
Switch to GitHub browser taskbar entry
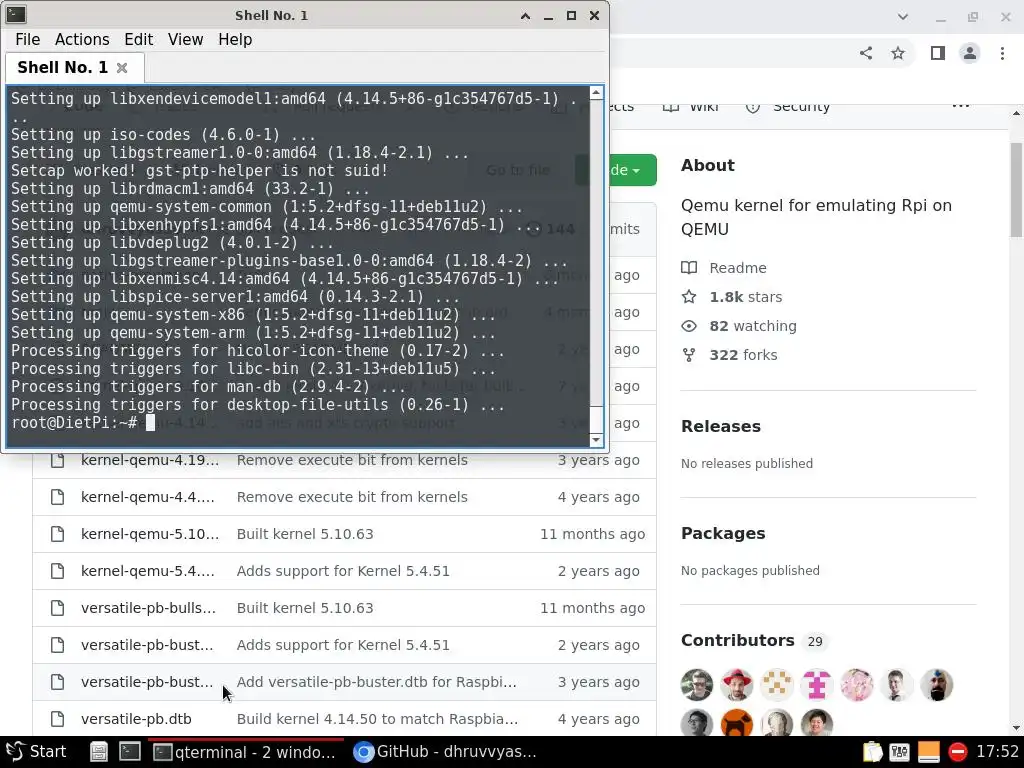(445, 752)
